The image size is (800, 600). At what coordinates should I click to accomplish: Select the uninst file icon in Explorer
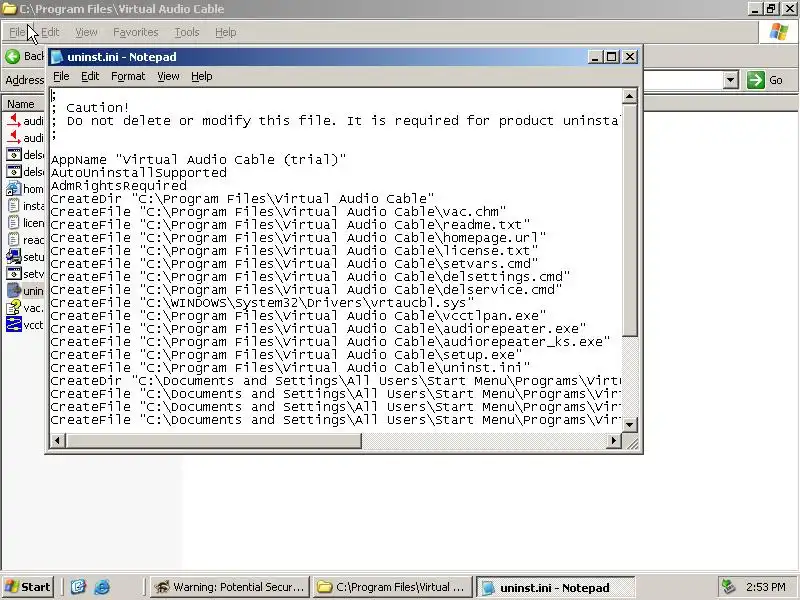pos(14,291)
